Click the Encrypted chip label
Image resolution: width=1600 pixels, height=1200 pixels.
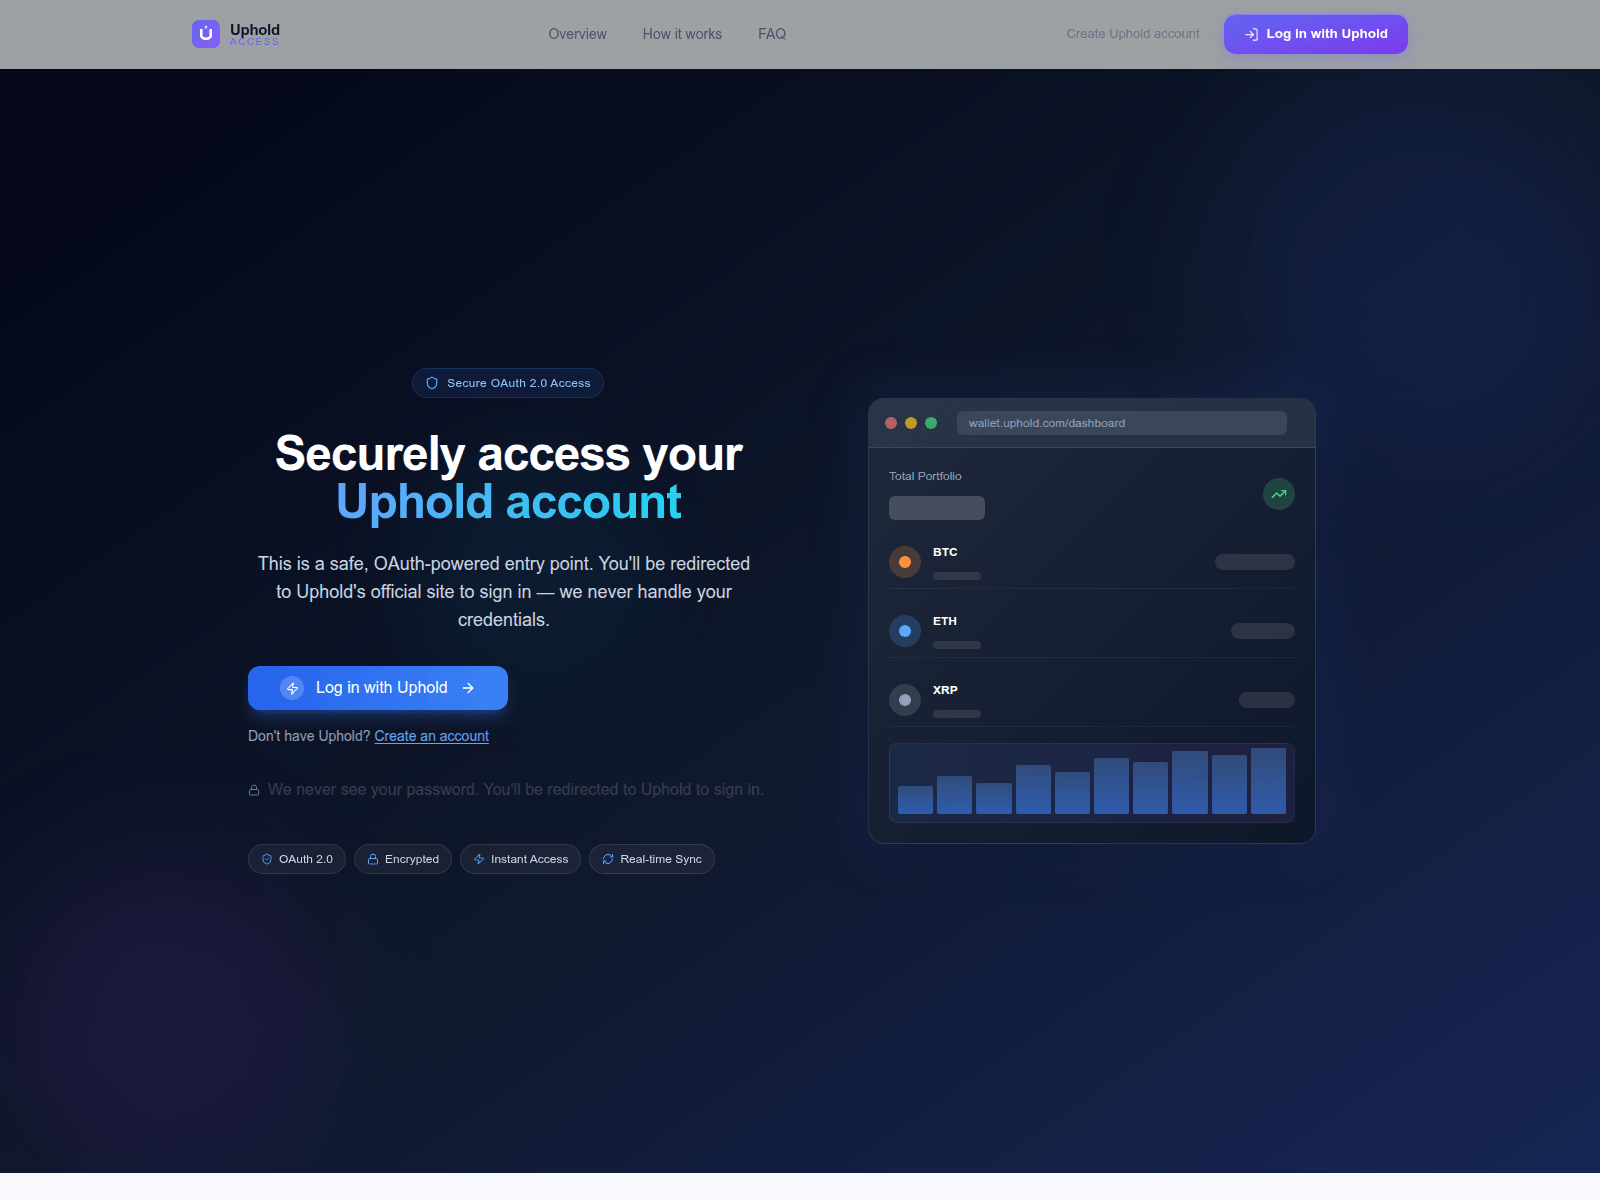412,859
